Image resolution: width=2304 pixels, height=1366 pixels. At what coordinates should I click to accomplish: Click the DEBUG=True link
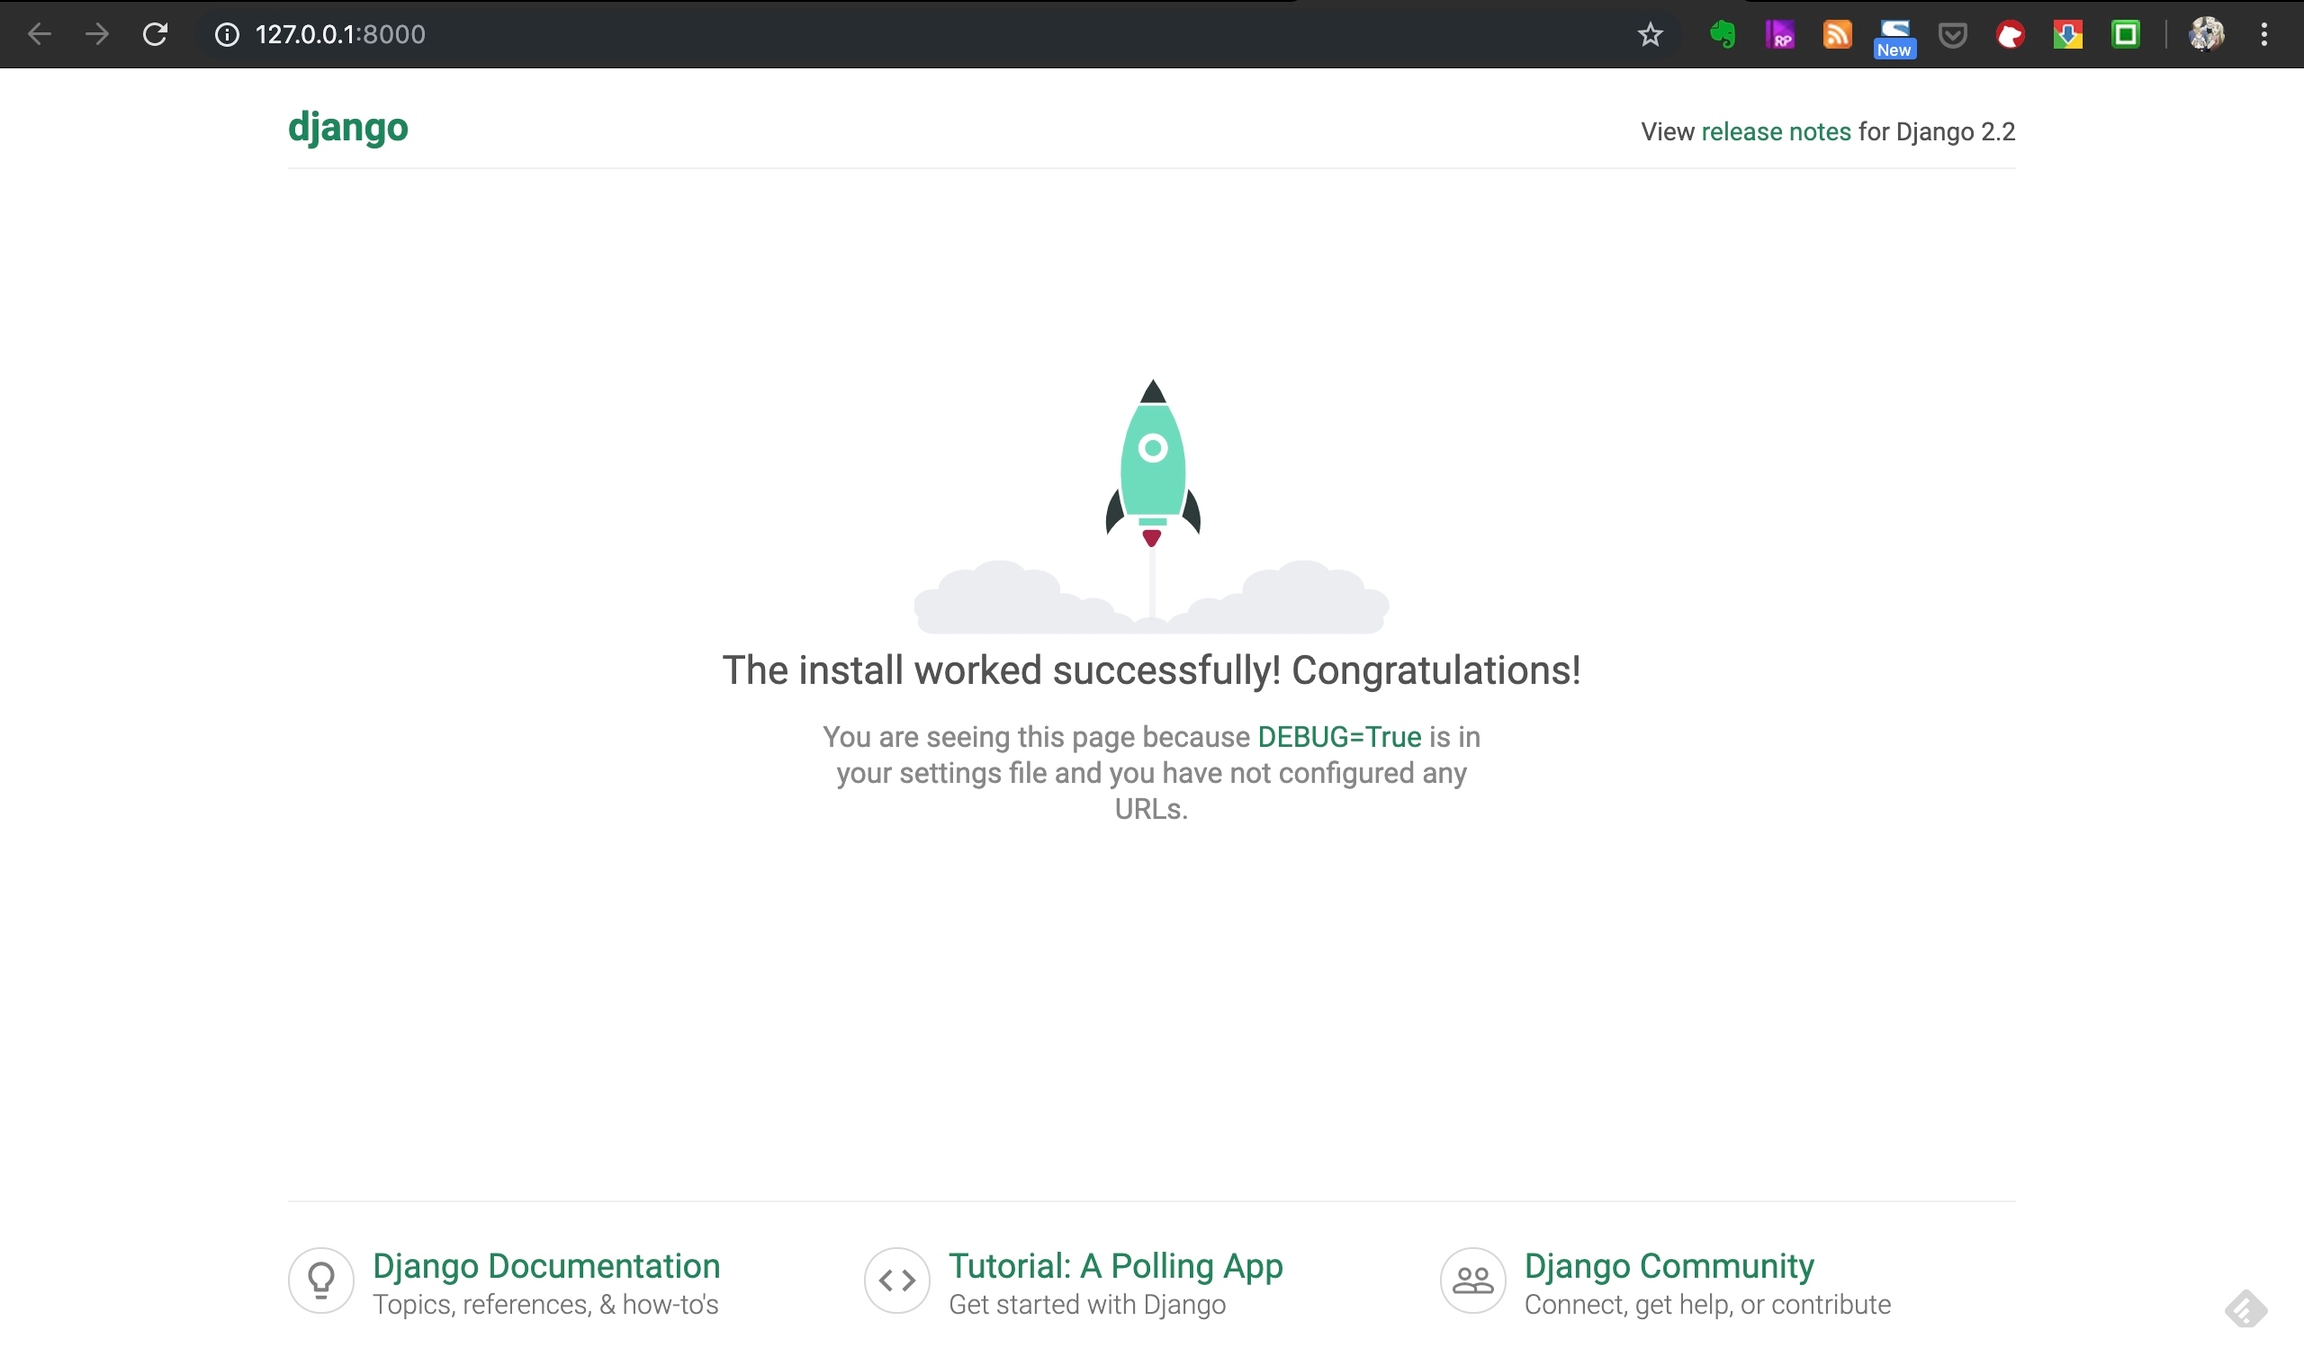click(1339, 737)
